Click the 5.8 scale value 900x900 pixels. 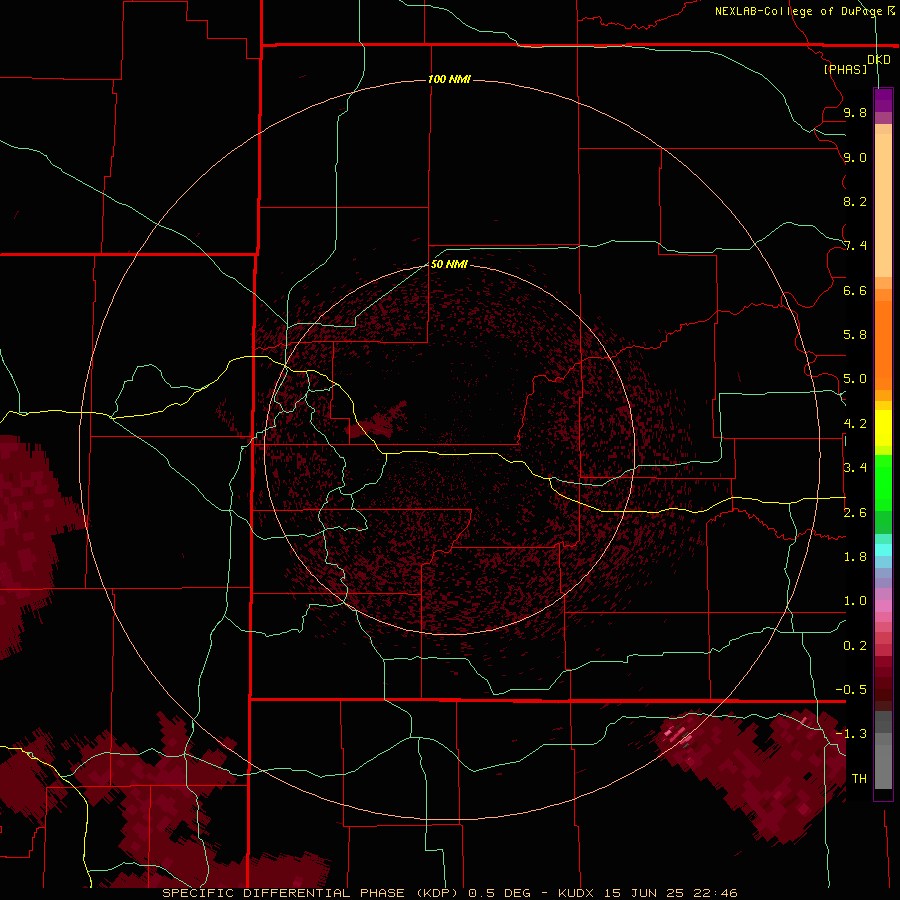pyautogui.click(x=855, y=335)
